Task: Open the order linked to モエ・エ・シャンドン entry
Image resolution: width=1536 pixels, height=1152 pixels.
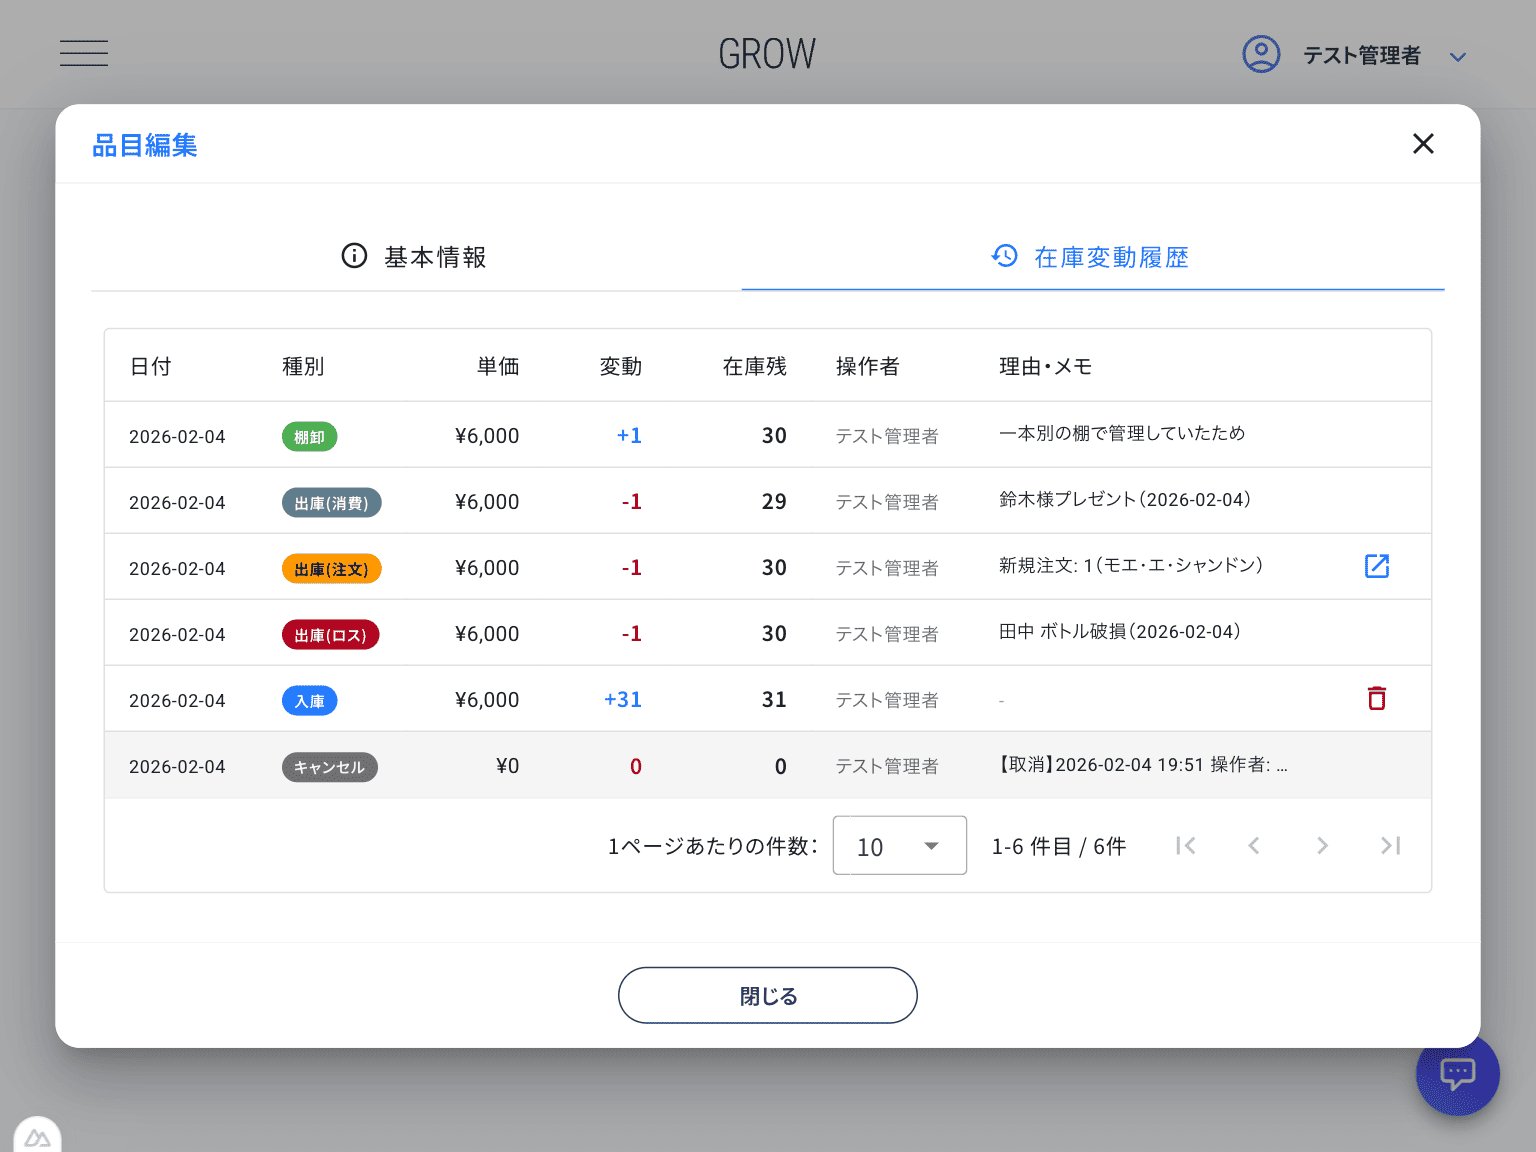Action: point(1377,566)
